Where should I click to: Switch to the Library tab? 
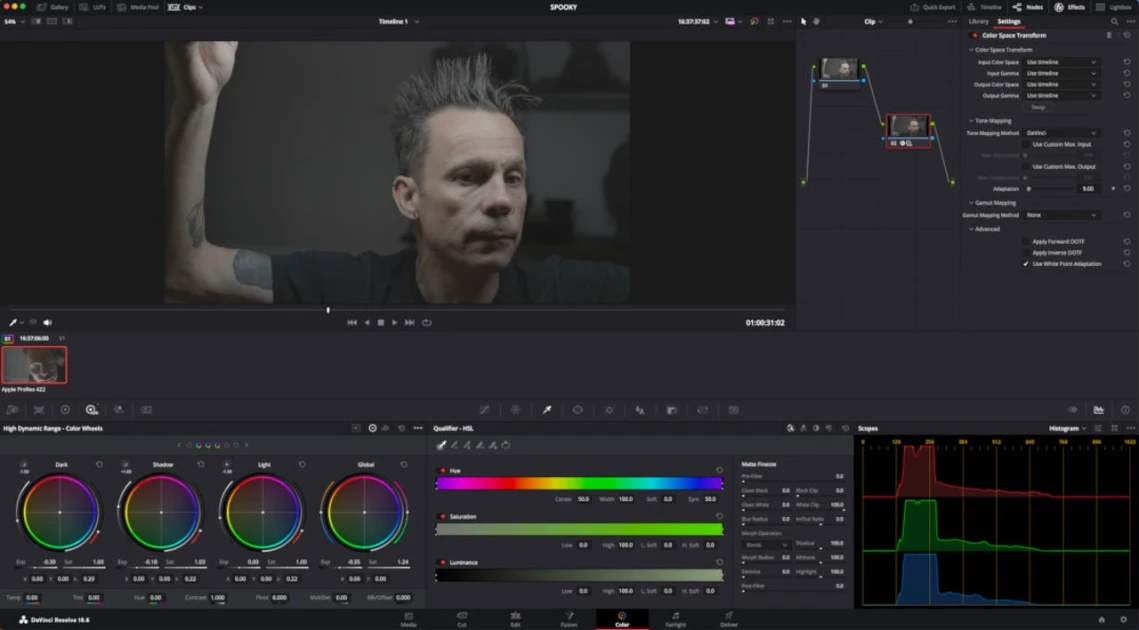tap(978, 22)
